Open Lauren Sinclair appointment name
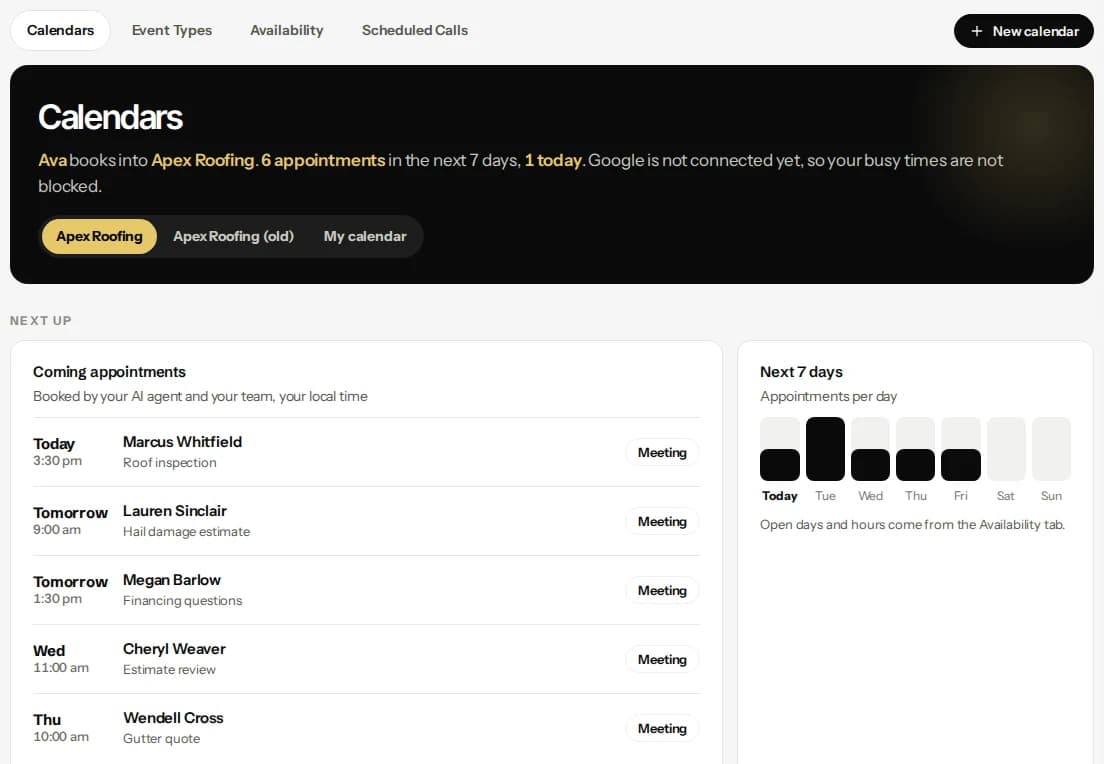The height and width of the screenshot is (764, 1104). point(175,511)
